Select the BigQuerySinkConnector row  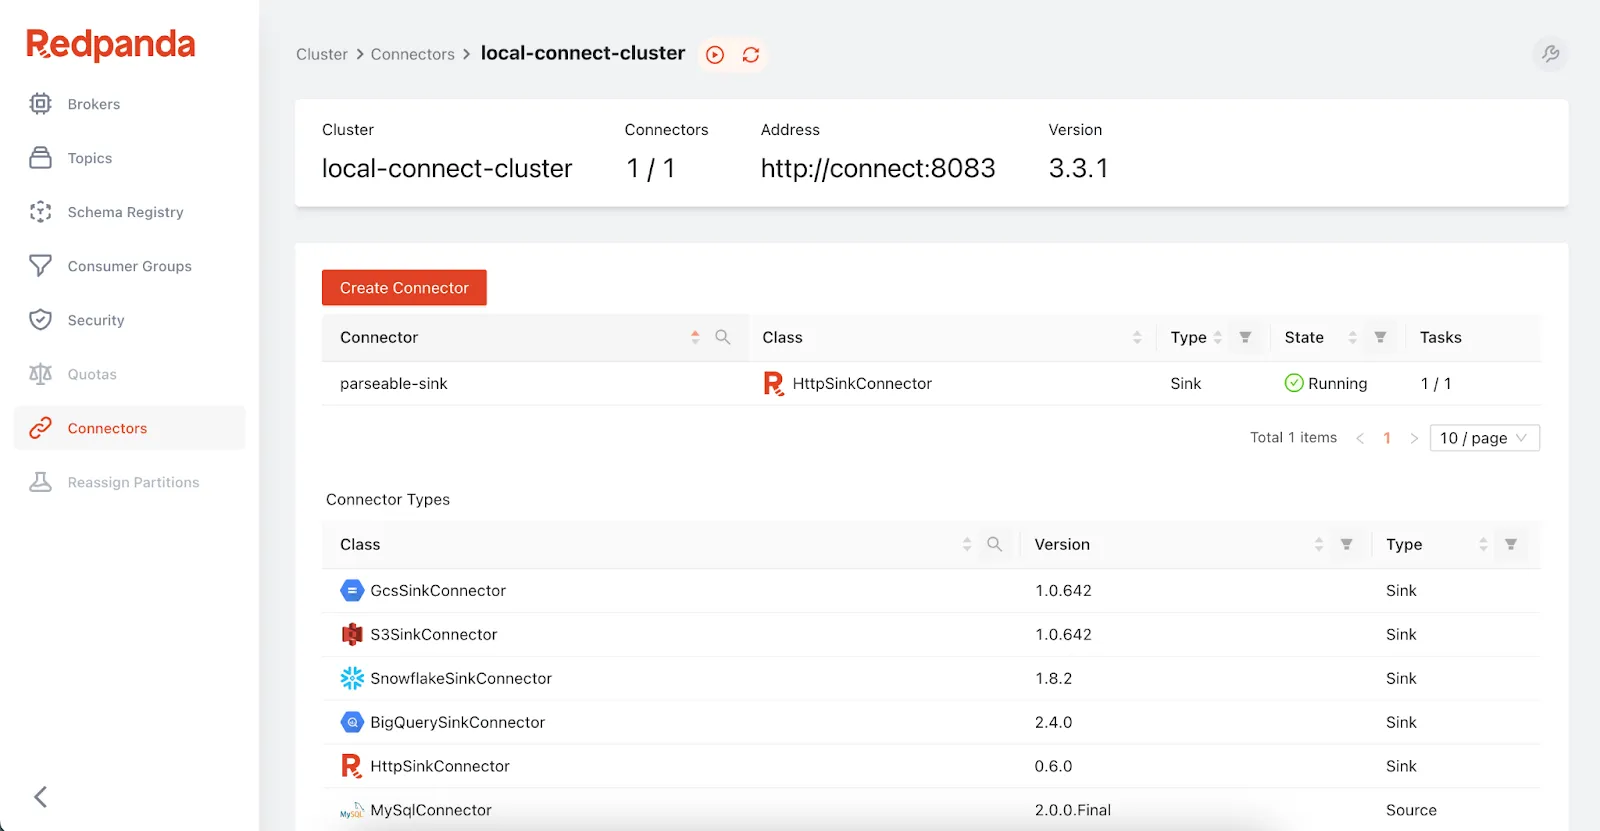(931, 723)
